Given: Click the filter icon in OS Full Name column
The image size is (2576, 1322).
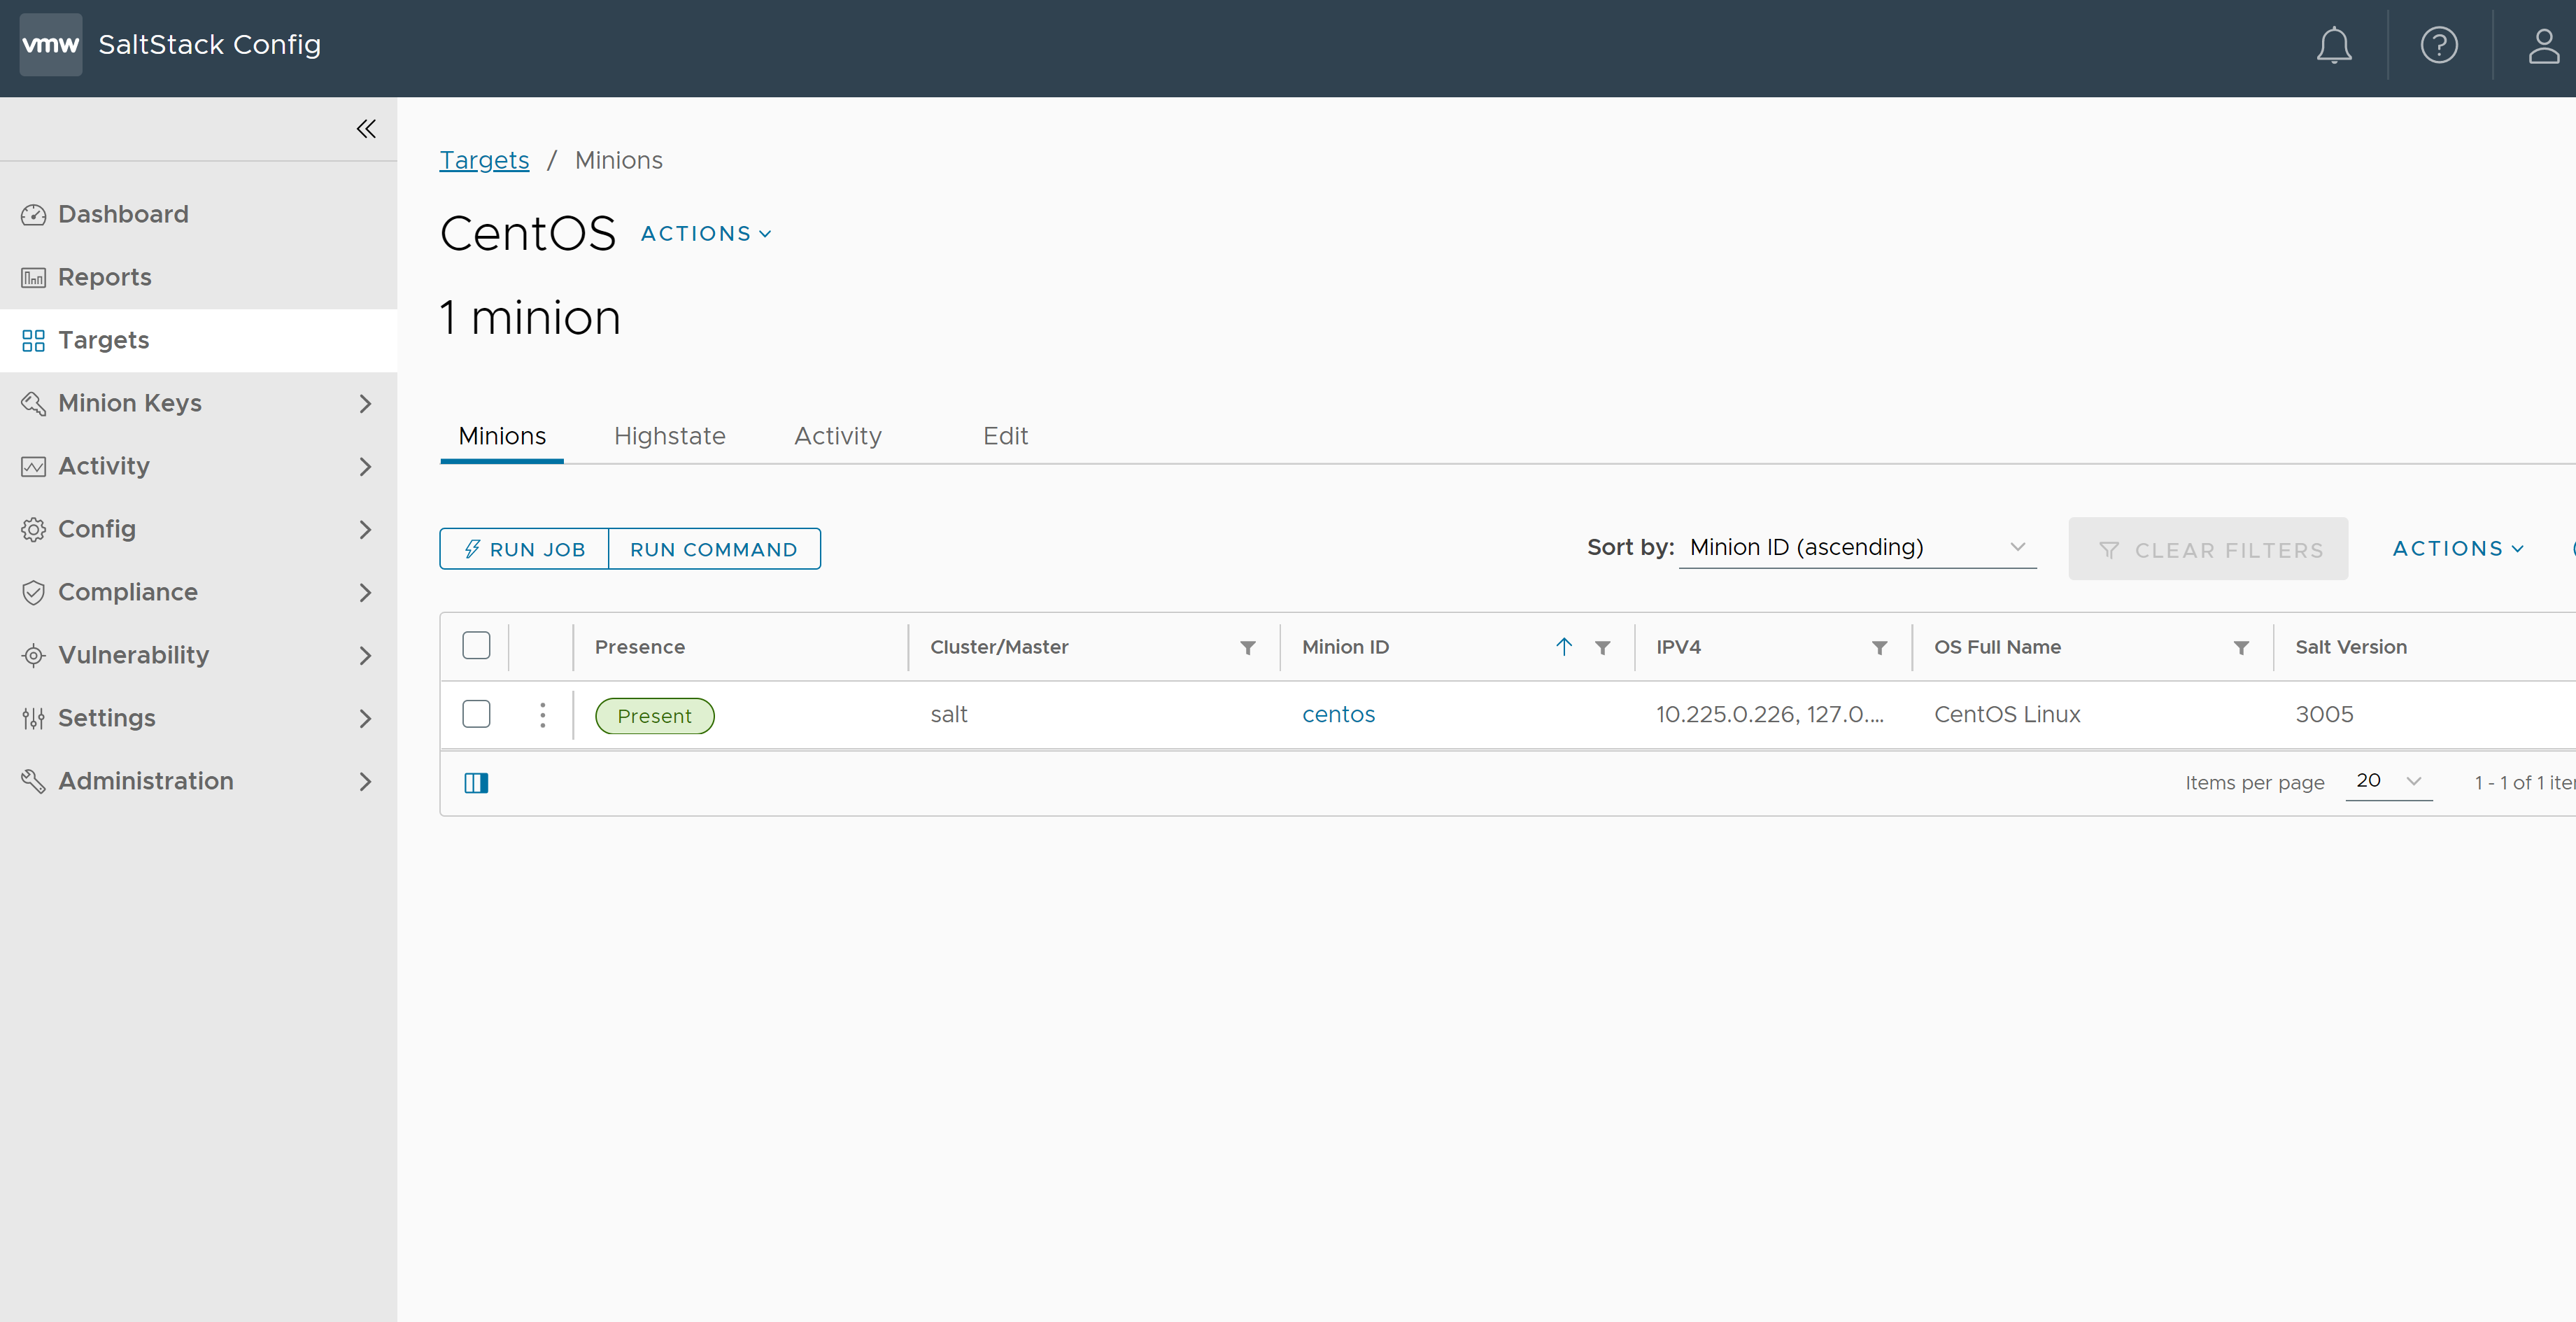Looking at the screenshot, I should click(2241, 646).
